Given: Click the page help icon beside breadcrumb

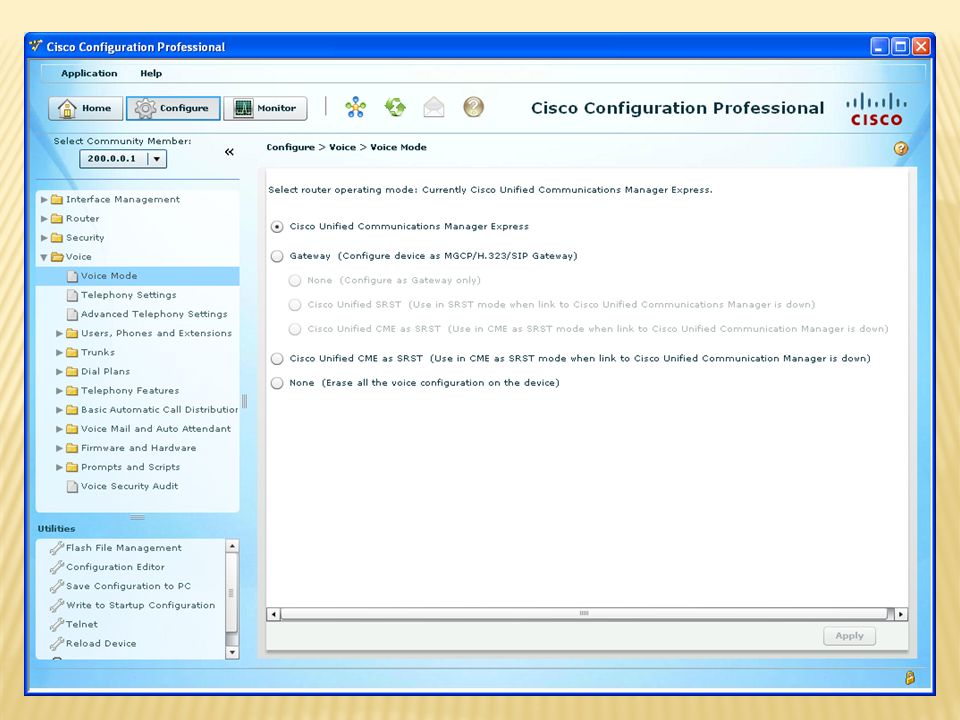Looking at the screenshot, I should coord(901,148).
